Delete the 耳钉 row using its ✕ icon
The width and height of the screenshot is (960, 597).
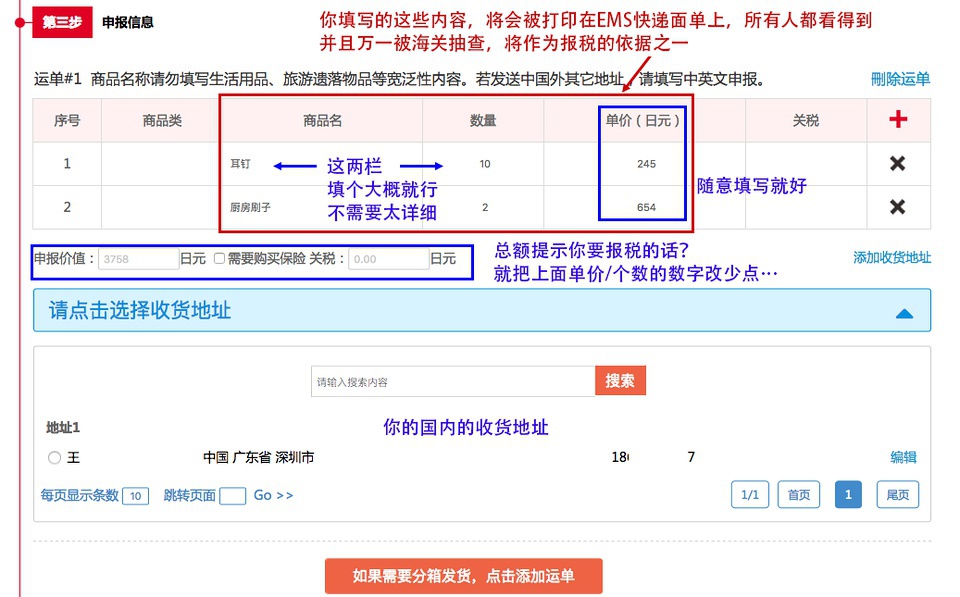click(898, 163)
